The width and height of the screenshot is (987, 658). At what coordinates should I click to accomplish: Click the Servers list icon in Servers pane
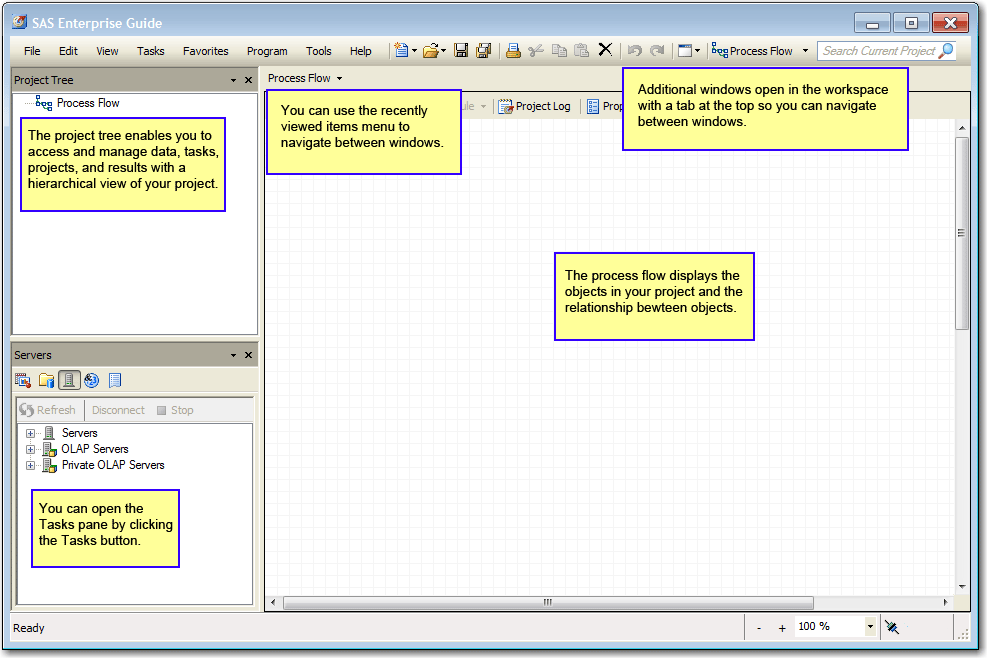68,380
